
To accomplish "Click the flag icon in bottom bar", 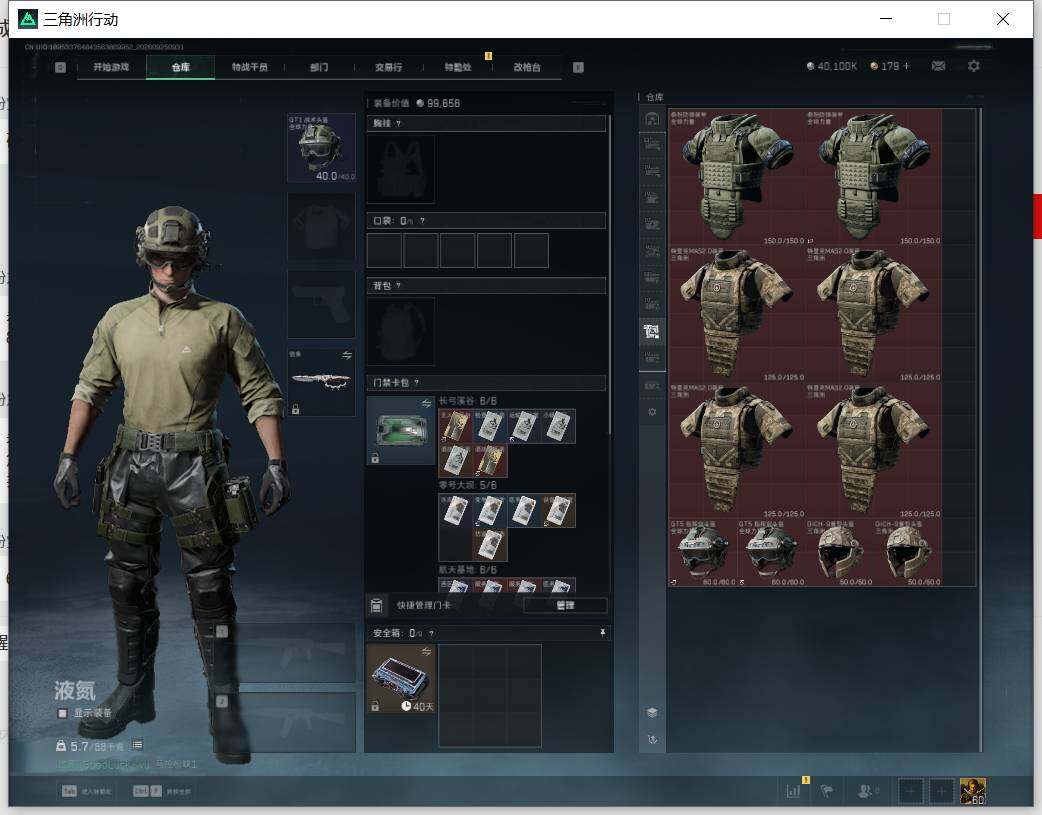I will 827,791.
